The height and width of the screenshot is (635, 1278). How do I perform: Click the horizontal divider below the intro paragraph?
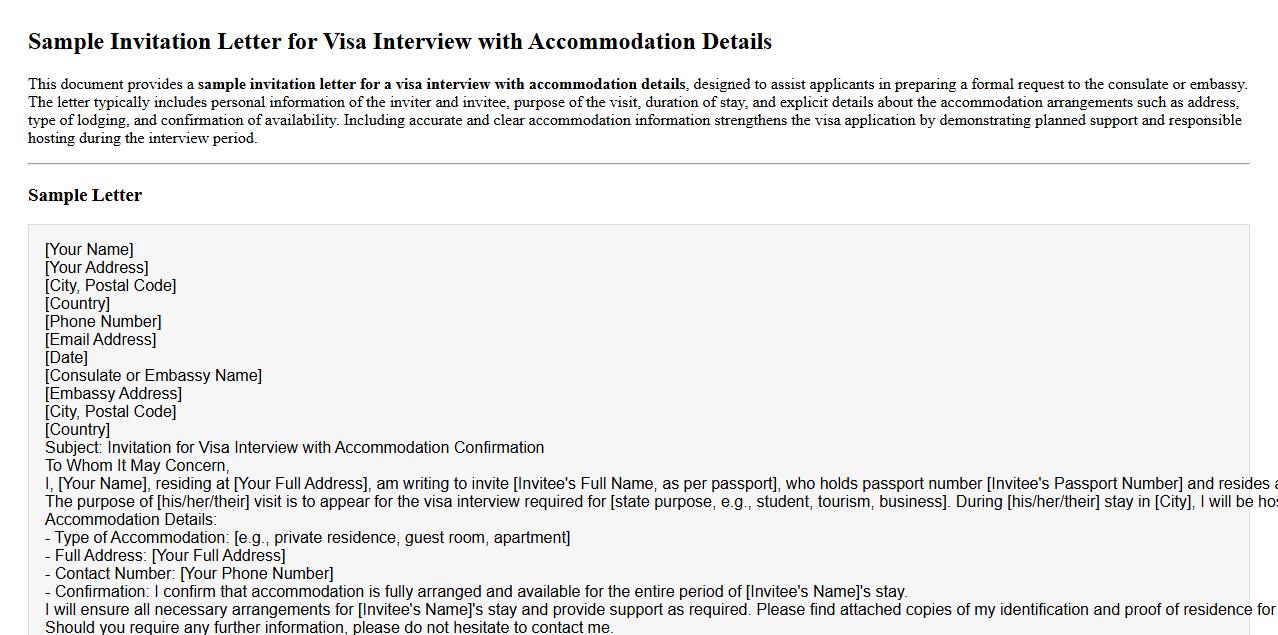(x=638, y=163)
